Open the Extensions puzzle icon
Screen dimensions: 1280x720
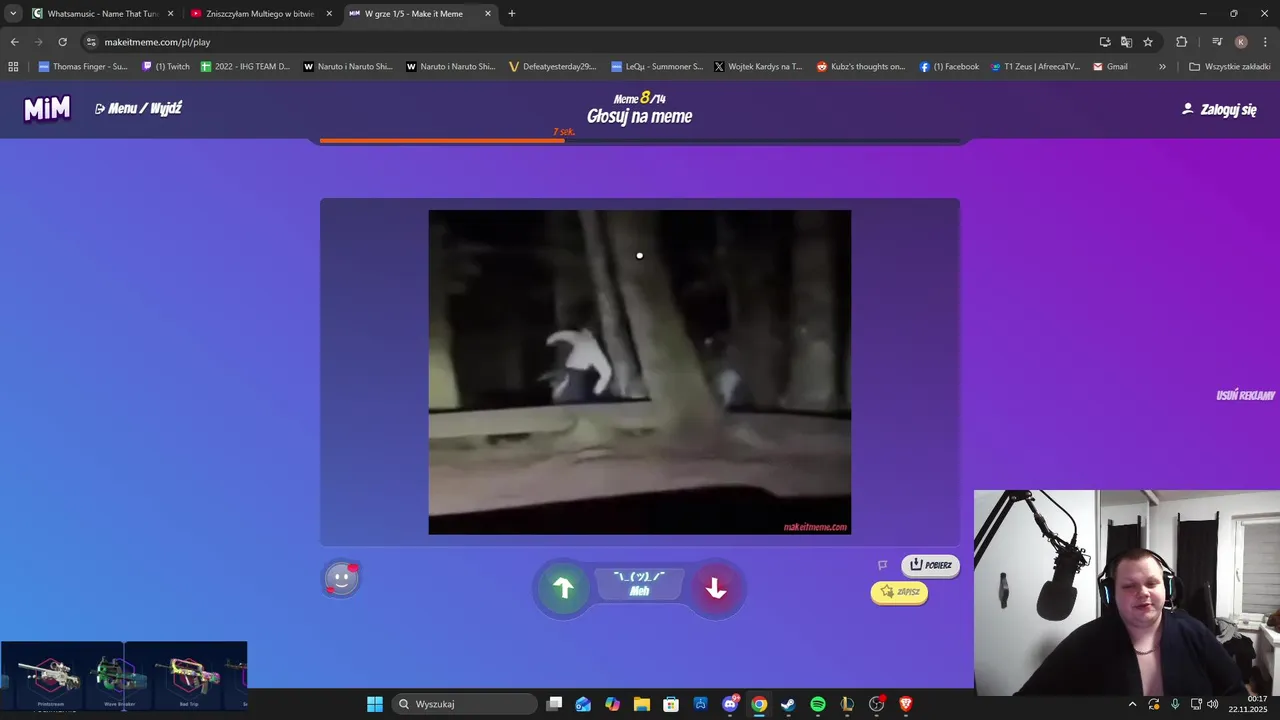[1182, 42]
